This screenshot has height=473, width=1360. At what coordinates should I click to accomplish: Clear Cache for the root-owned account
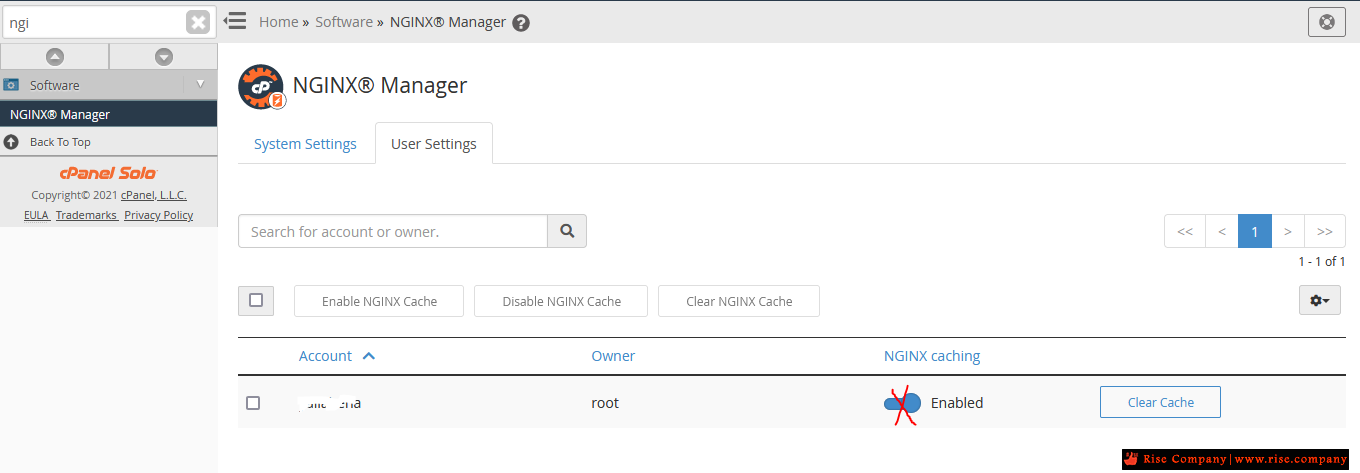[1160, 402]
